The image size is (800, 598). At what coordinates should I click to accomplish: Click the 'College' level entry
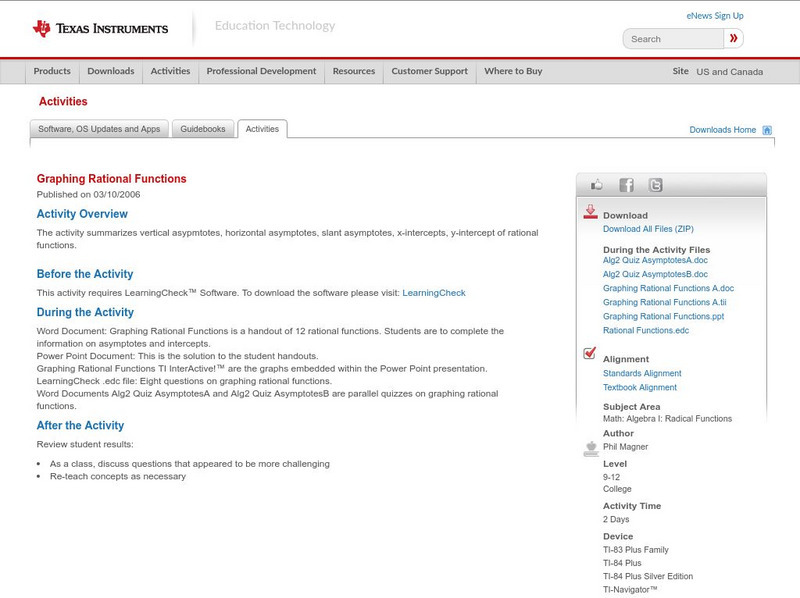pyautogui.click(x=617, y=489)
